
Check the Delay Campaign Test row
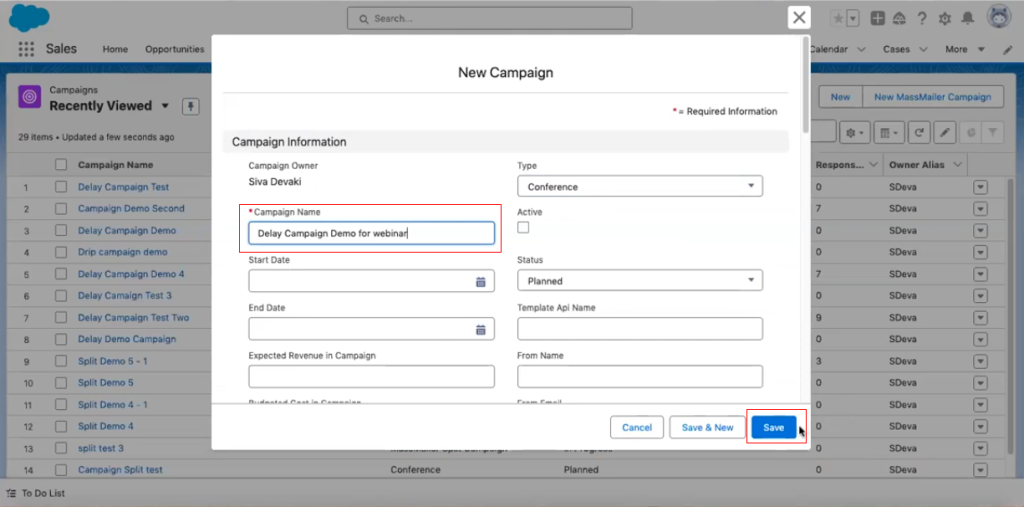[x=61, y=187]
